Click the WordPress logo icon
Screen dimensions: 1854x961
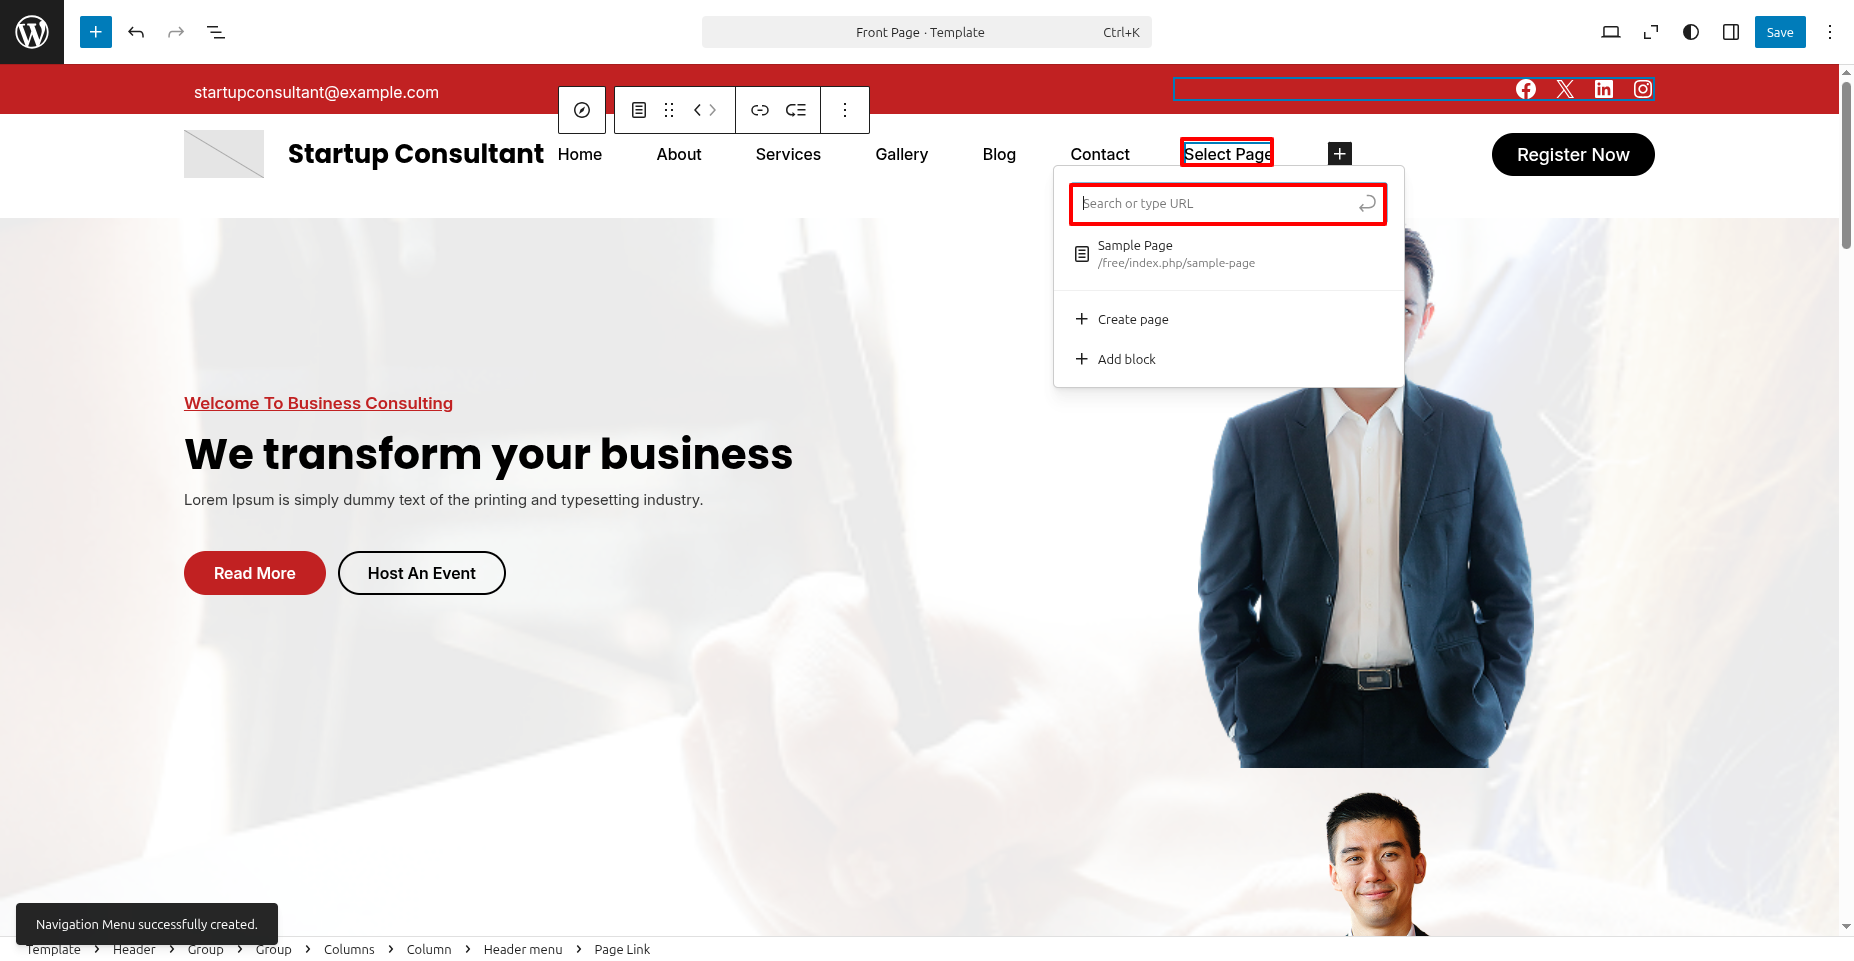(x=32, y=32)
